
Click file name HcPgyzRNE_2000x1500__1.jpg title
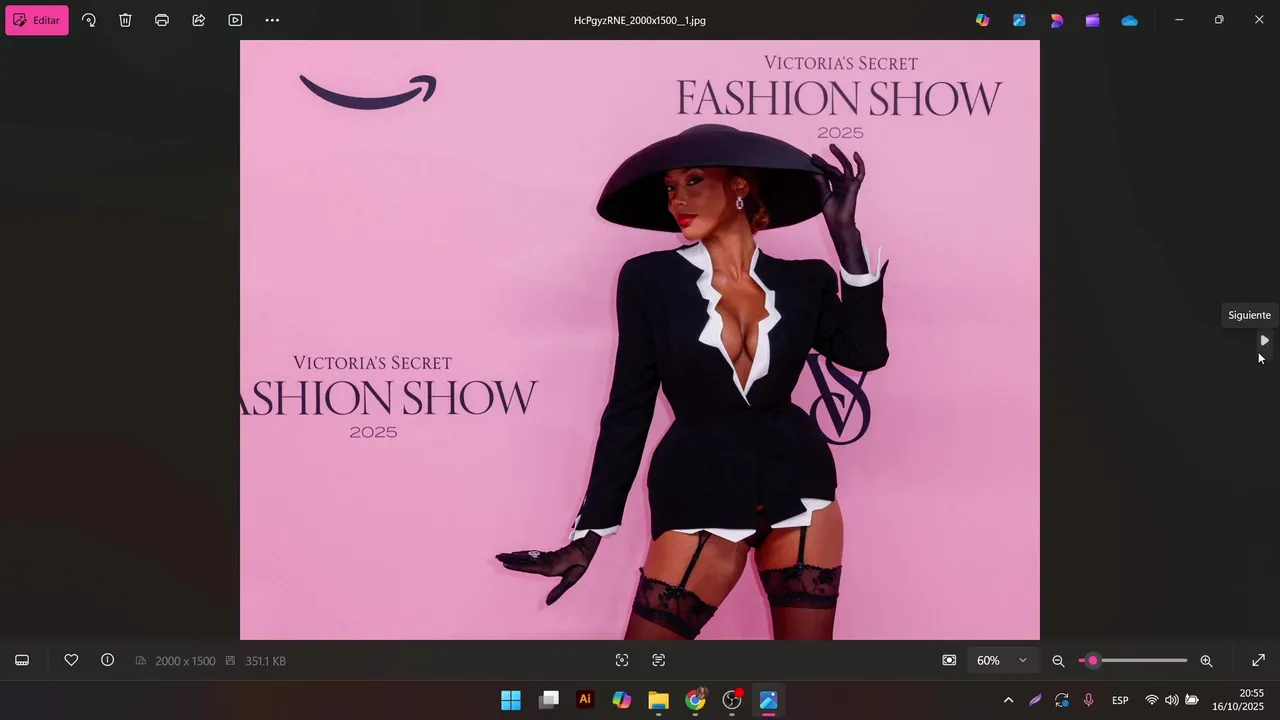tap(640, 20)
